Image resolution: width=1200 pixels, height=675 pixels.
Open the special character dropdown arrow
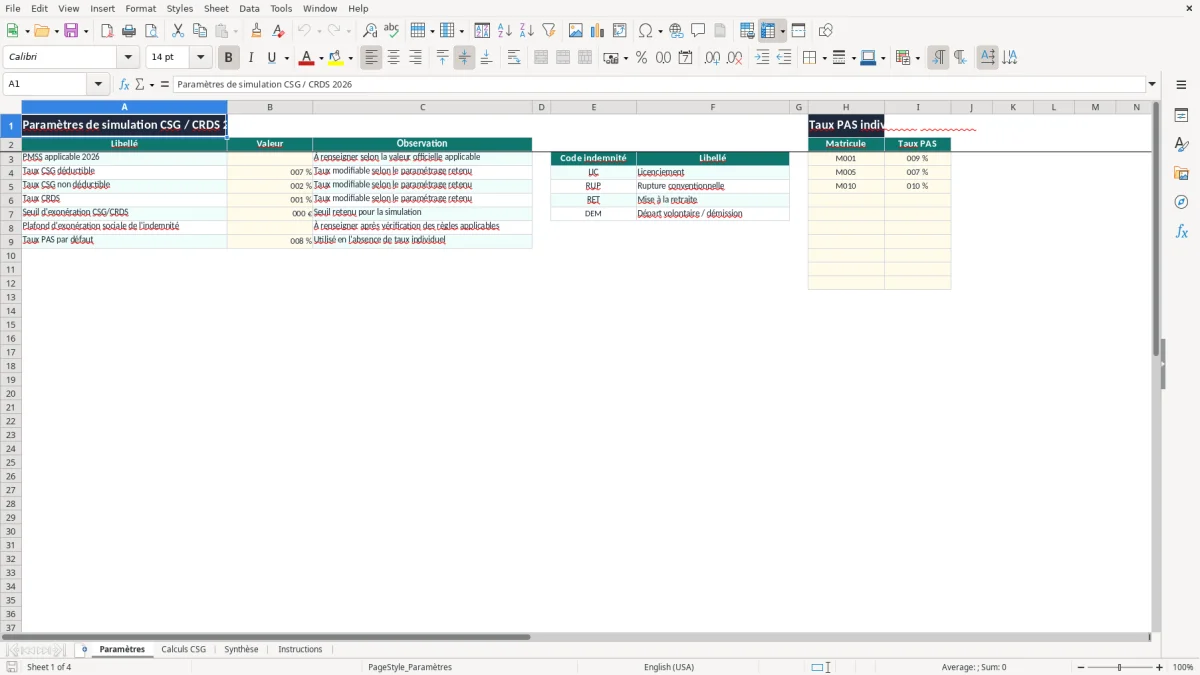coord(661,31)
